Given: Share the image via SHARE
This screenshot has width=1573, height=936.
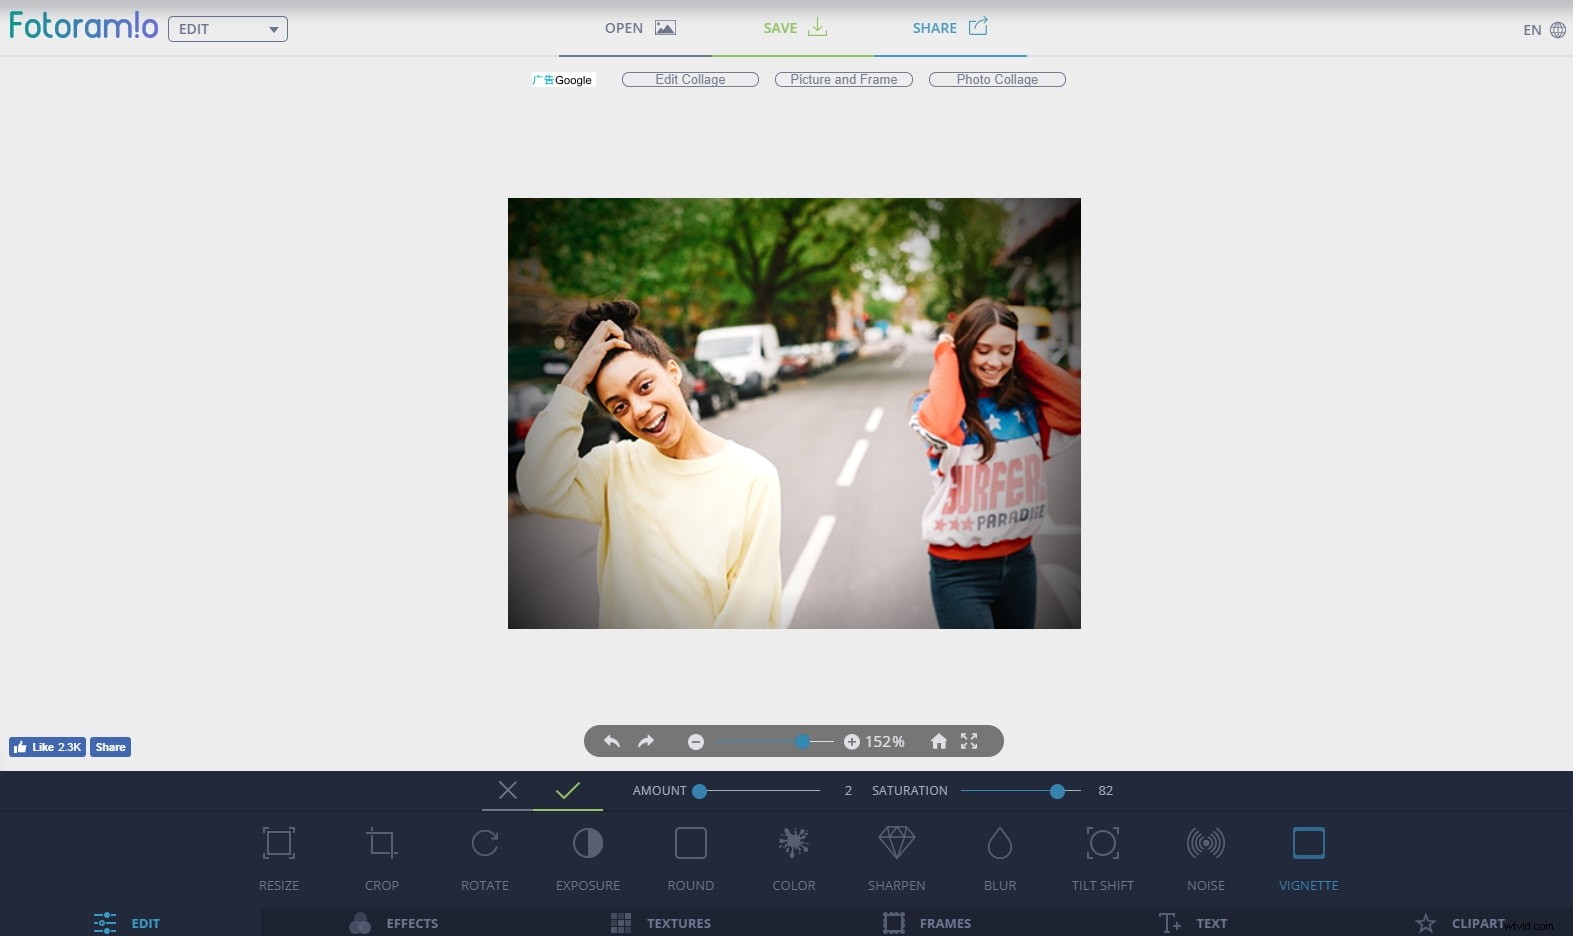Looking at the screenshot, I should pos(950,28).
